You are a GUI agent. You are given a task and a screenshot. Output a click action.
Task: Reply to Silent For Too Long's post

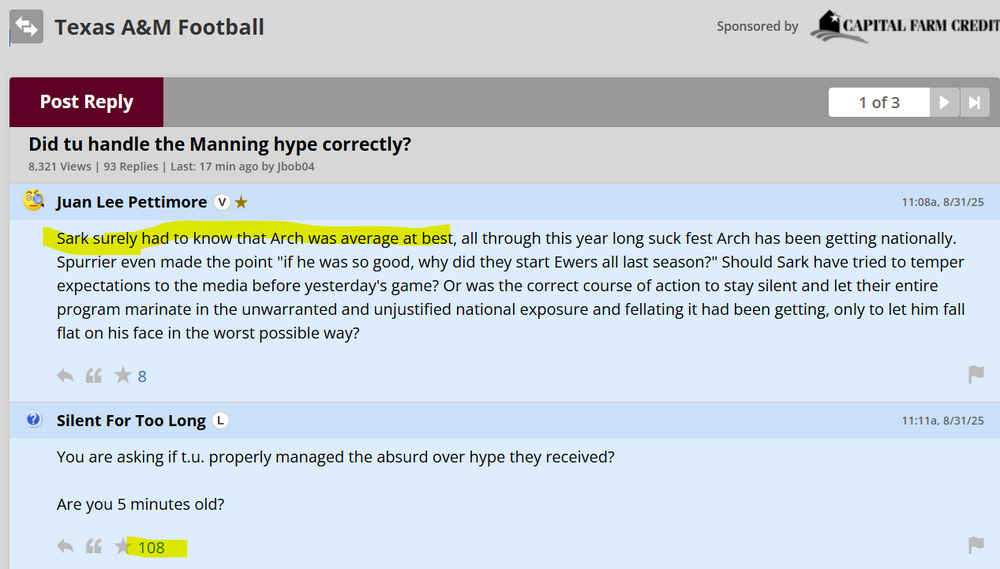tap(65, 546)
